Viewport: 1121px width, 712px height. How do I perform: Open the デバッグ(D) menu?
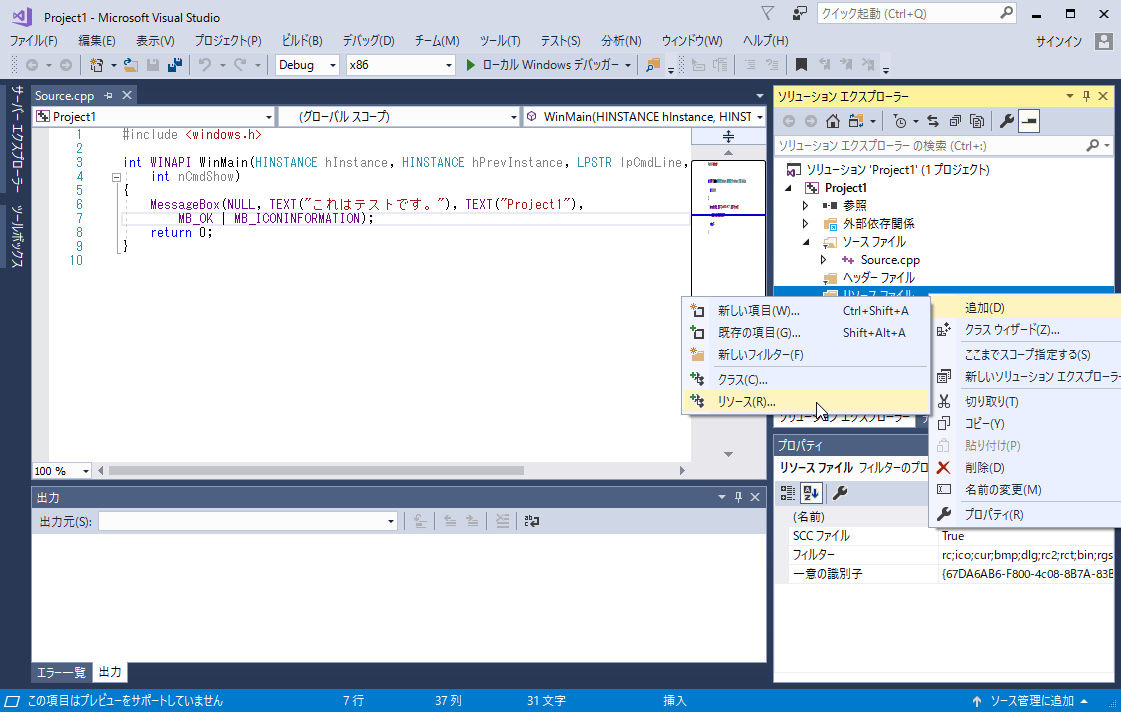pos(368,41)
